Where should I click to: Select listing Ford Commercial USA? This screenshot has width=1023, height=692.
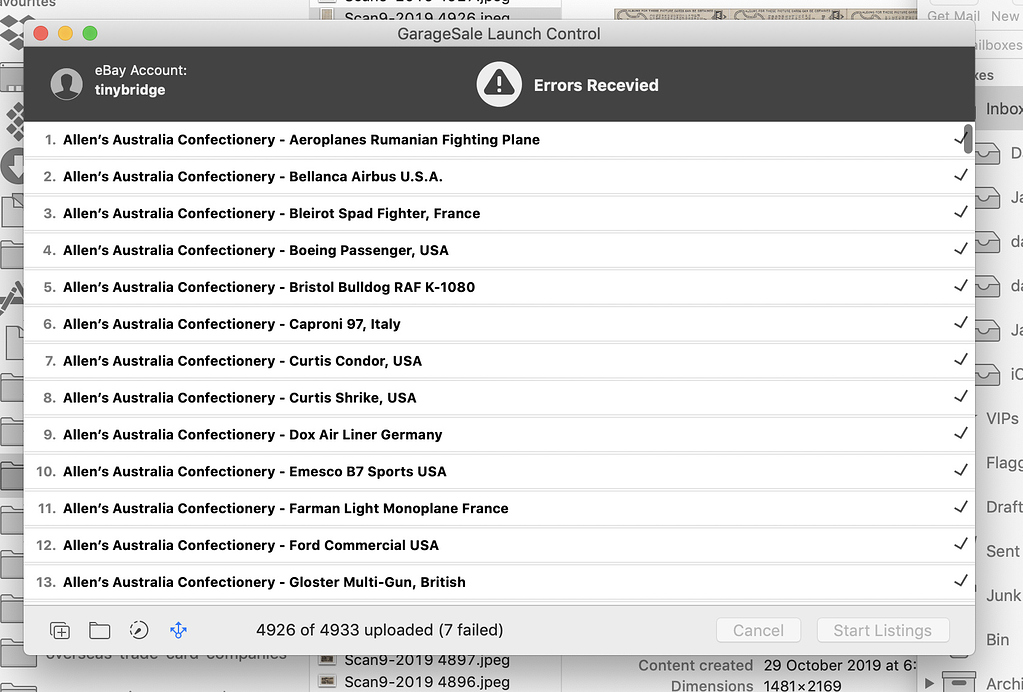coord(499,545)
